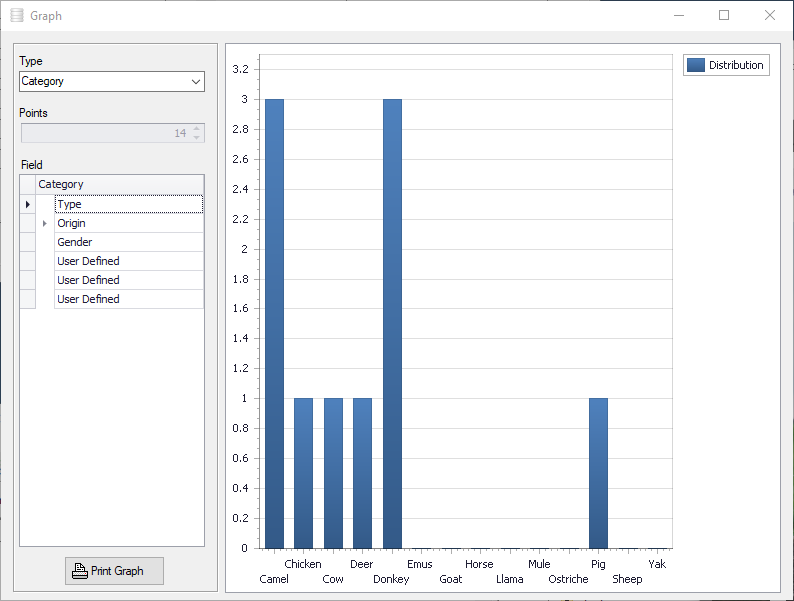Viewport: 794px width, 601px height.
Task: Click the Mule axis label
Action: (539, 564)
